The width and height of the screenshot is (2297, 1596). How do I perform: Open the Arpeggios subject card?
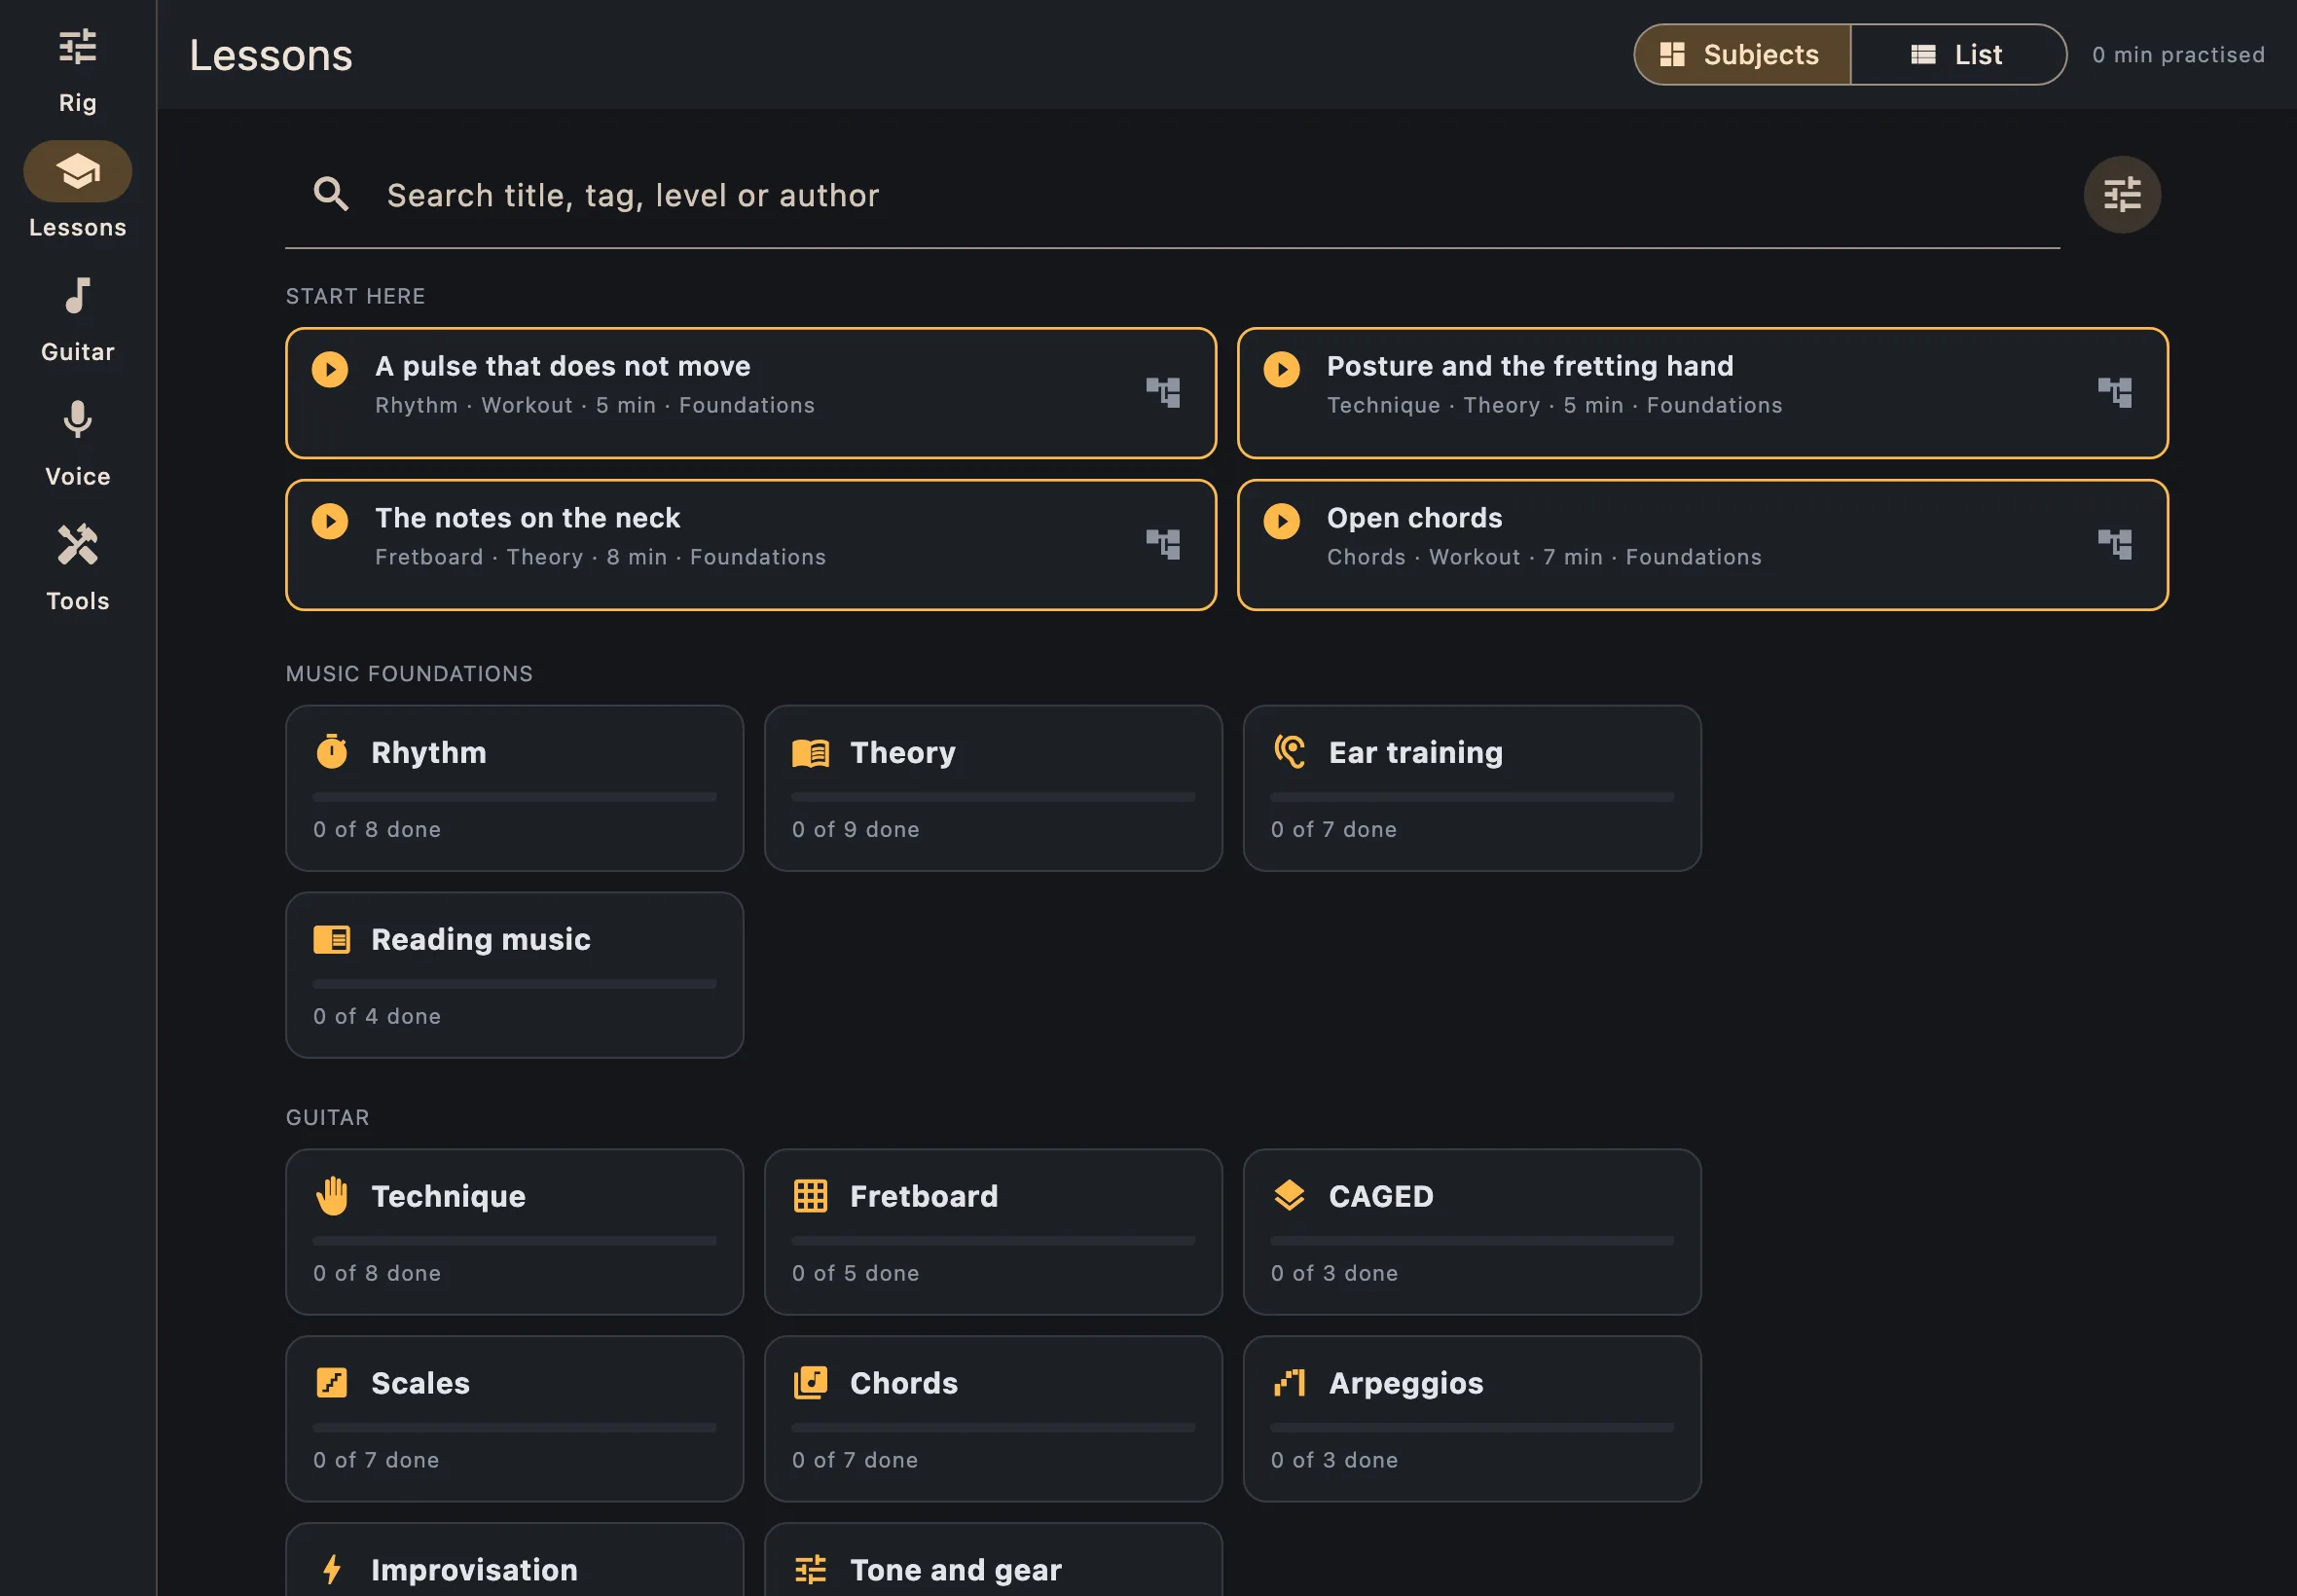click(x=1472, y=1419)
